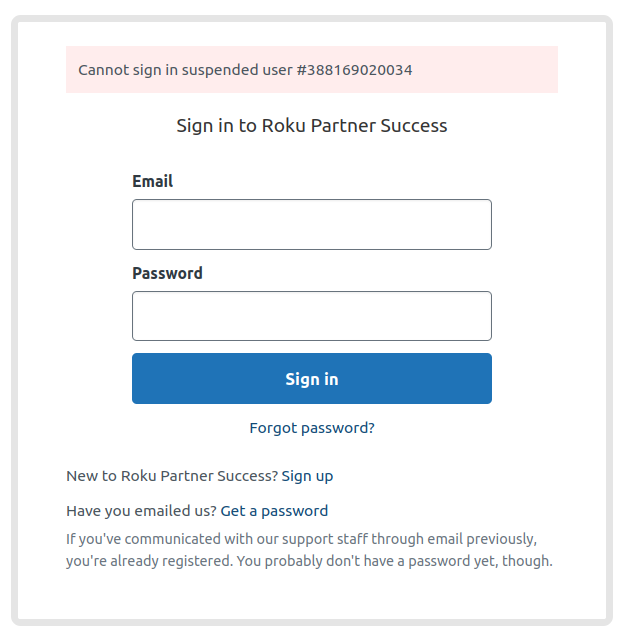624x639 pixels.
Task: Click the user number #388169020034 in the alert
Action: (354, 70)
